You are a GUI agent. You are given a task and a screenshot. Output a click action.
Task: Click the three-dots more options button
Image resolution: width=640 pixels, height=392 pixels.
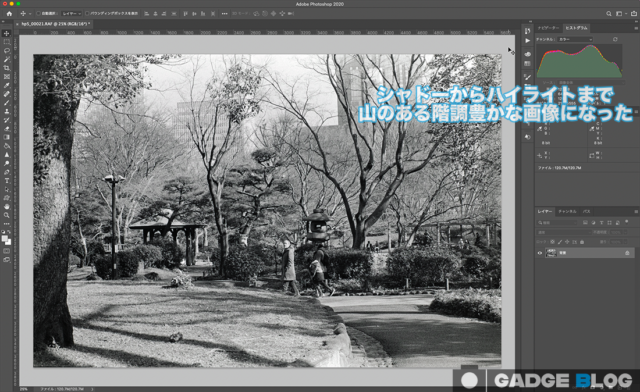(224, 13)
